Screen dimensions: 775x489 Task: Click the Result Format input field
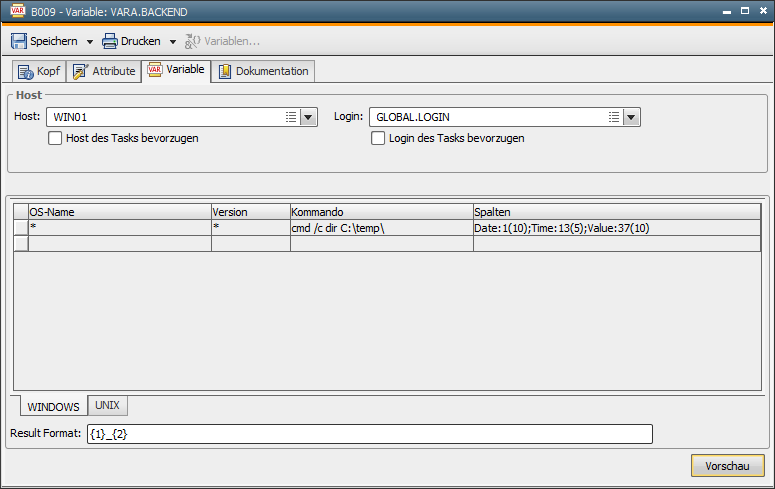point(369,434)
